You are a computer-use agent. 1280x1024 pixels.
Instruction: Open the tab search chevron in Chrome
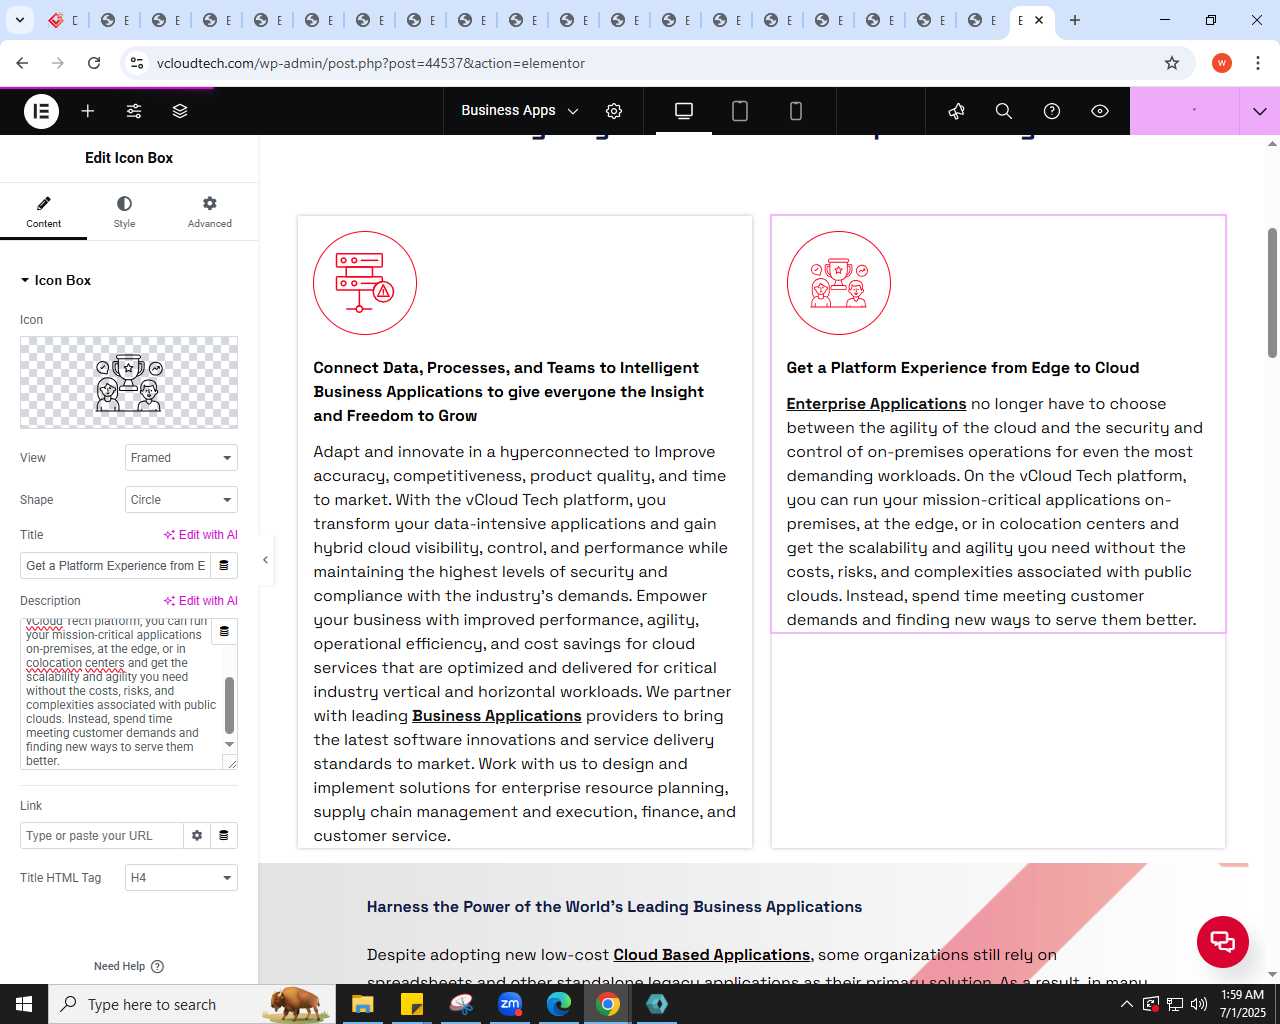pyautogui.click(x=20, y=20)
